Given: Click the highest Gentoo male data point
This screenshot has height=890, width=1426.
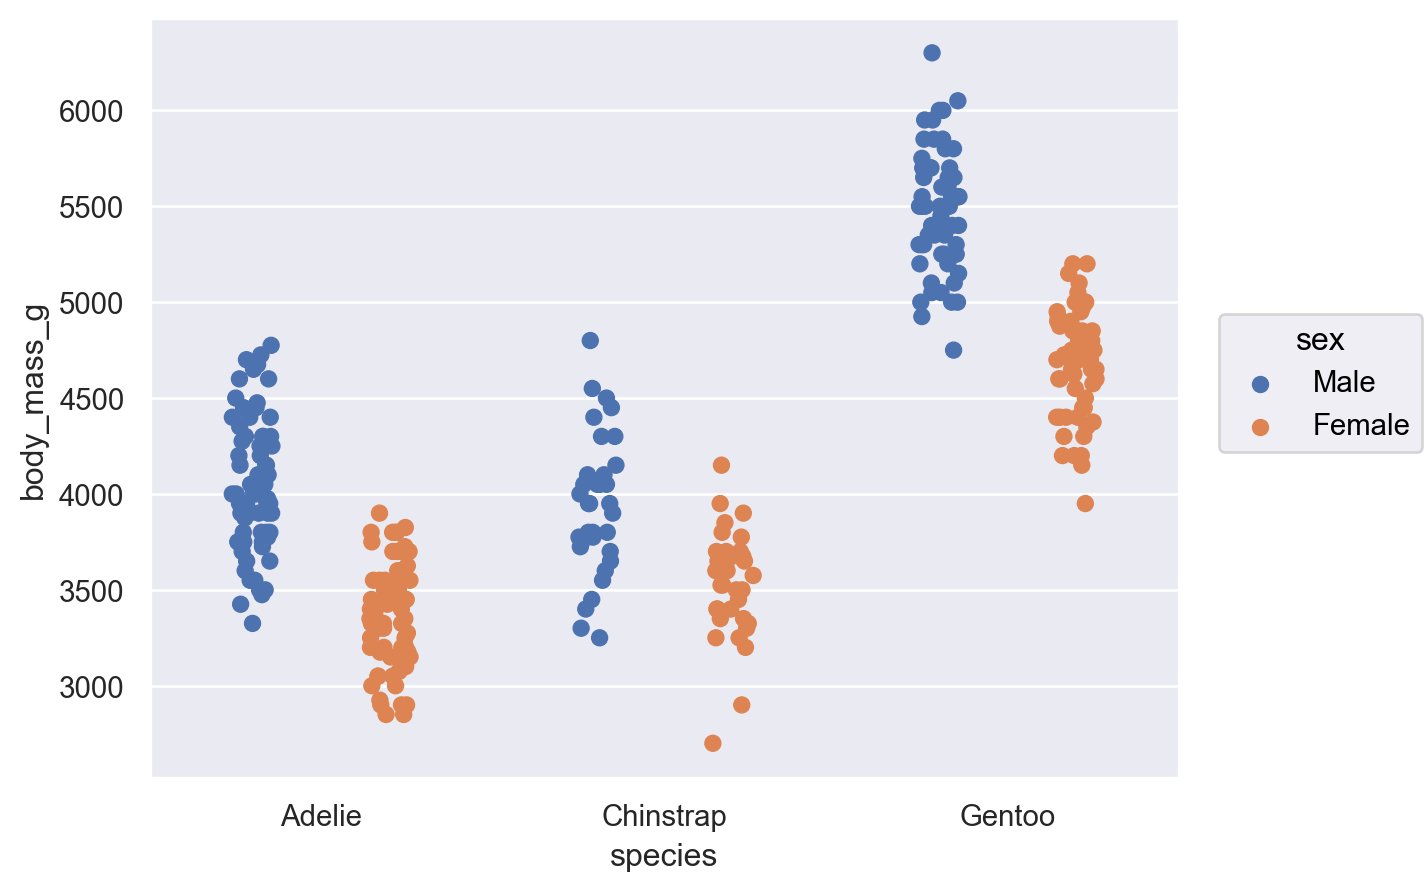Looking at the screenshot, I should 932,53.
